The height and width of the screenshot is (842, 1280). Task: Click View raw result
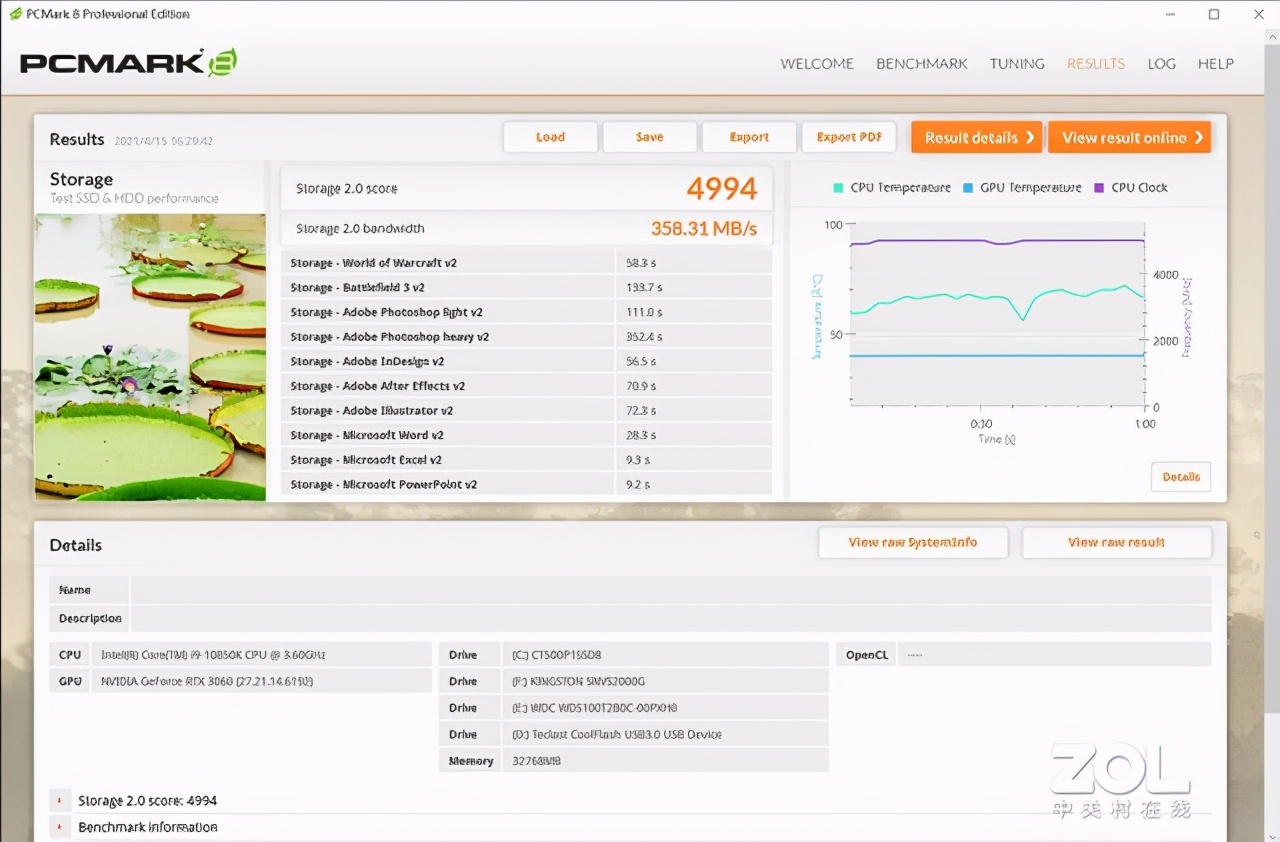(1116, 542)
